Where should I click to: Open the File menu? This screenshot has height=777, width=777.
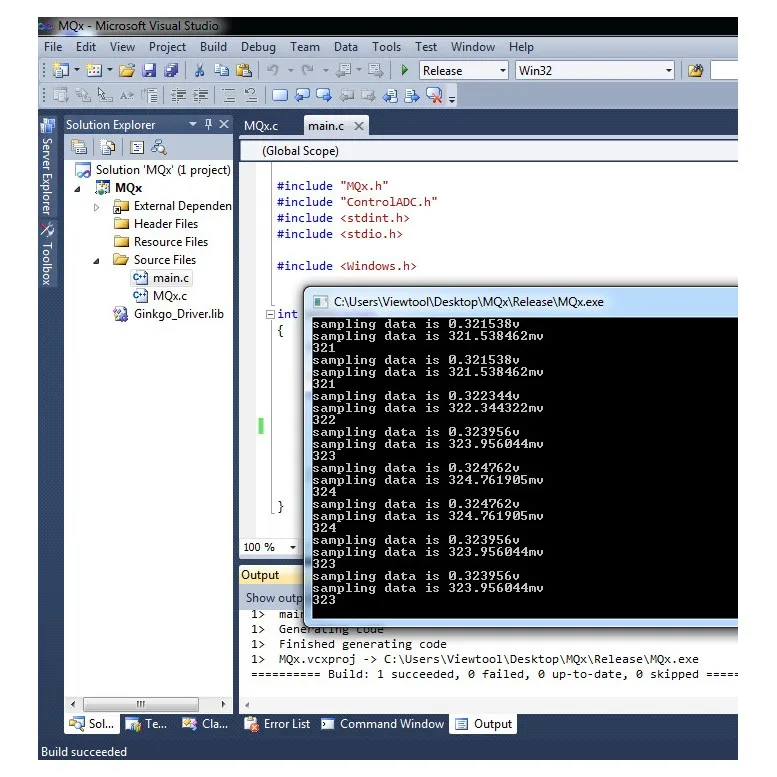click(53, 47)
